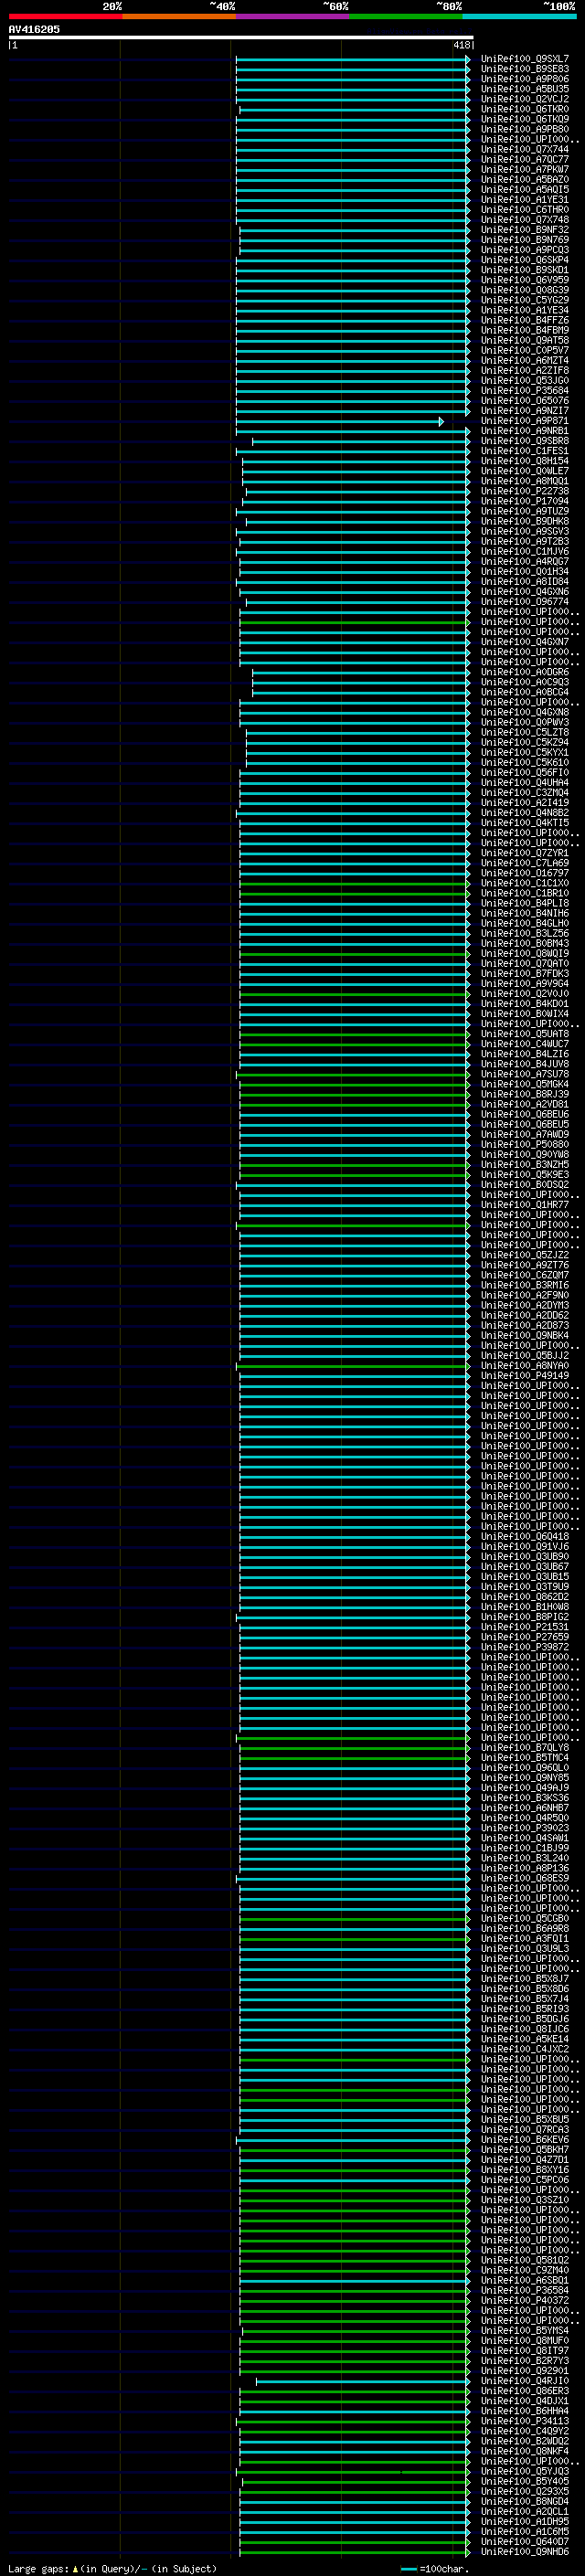This screenshot has height=2576, width=585.
Task: Open hit UniRef100_Q91VJ6
Action: coord(524,1546)
